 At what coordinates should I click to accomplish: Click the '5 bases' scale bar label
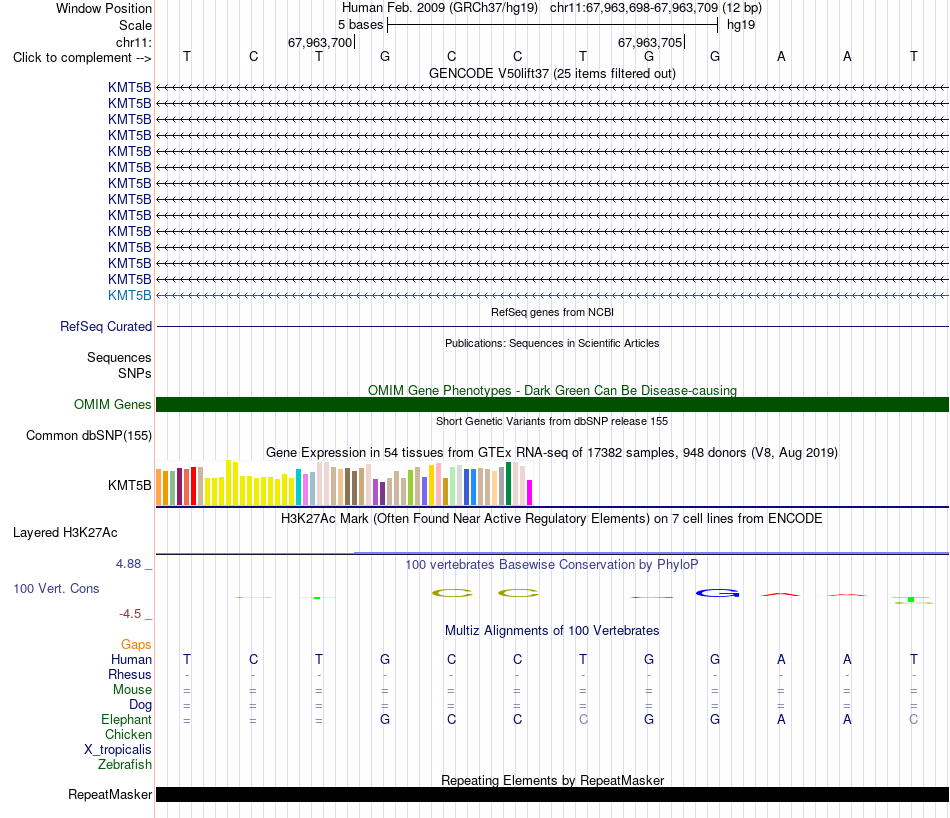click(360, 25)
